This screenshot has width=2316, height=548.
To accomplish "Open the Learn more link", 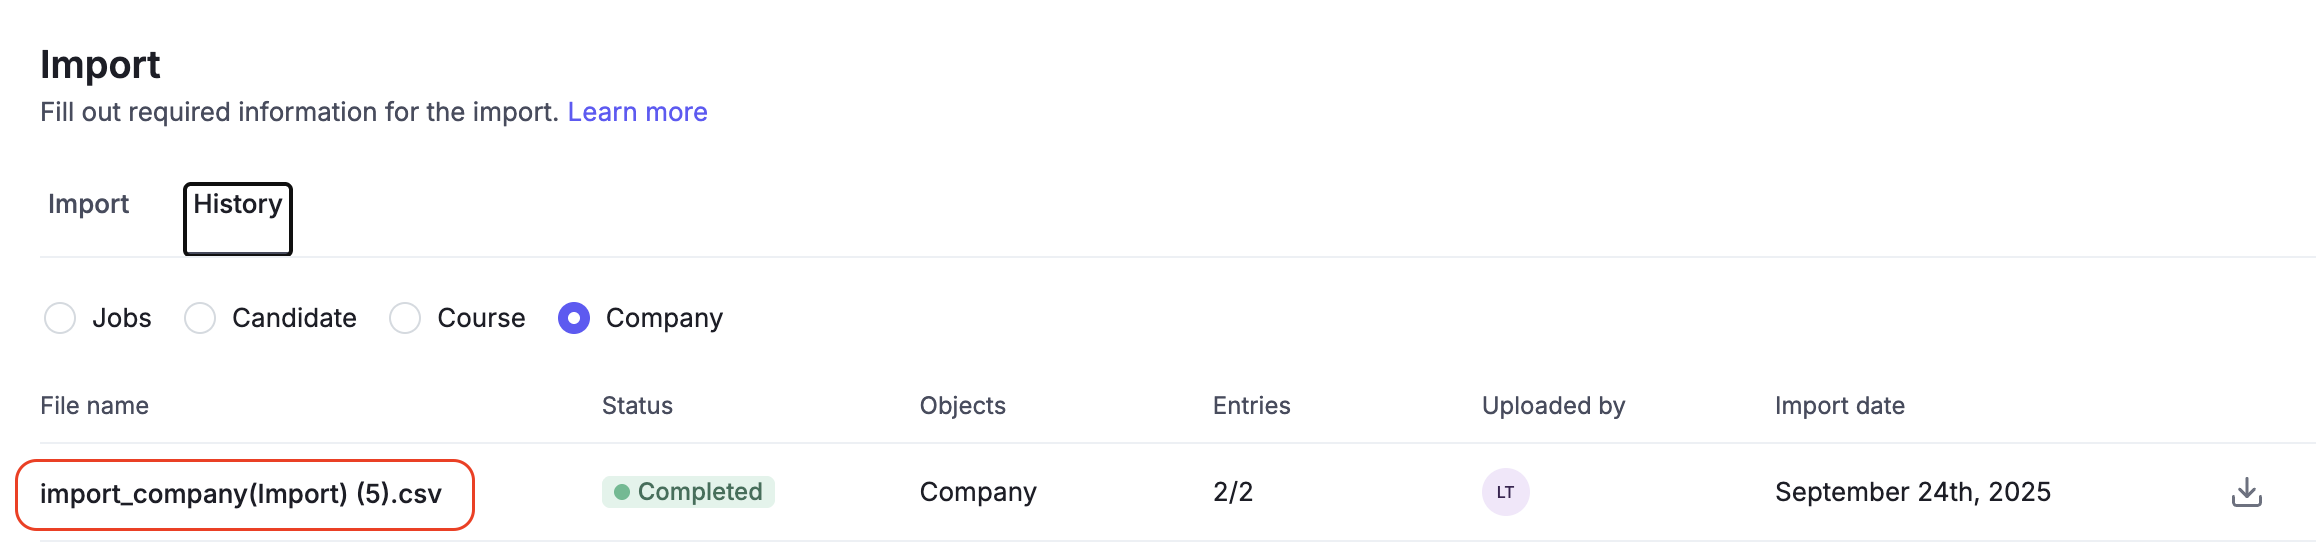I will point(637,112).
